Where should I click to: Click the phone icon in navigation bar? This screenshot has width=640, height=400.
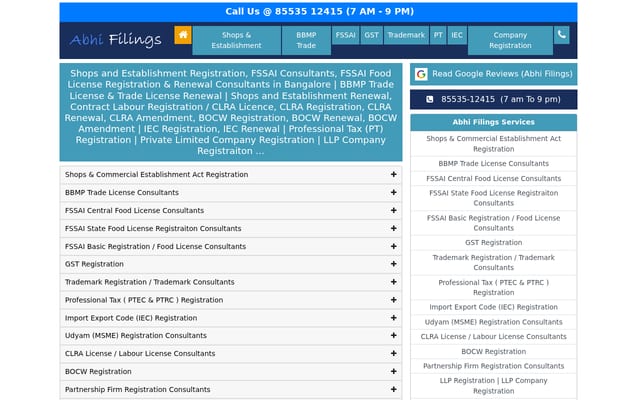tap(562, 35)
